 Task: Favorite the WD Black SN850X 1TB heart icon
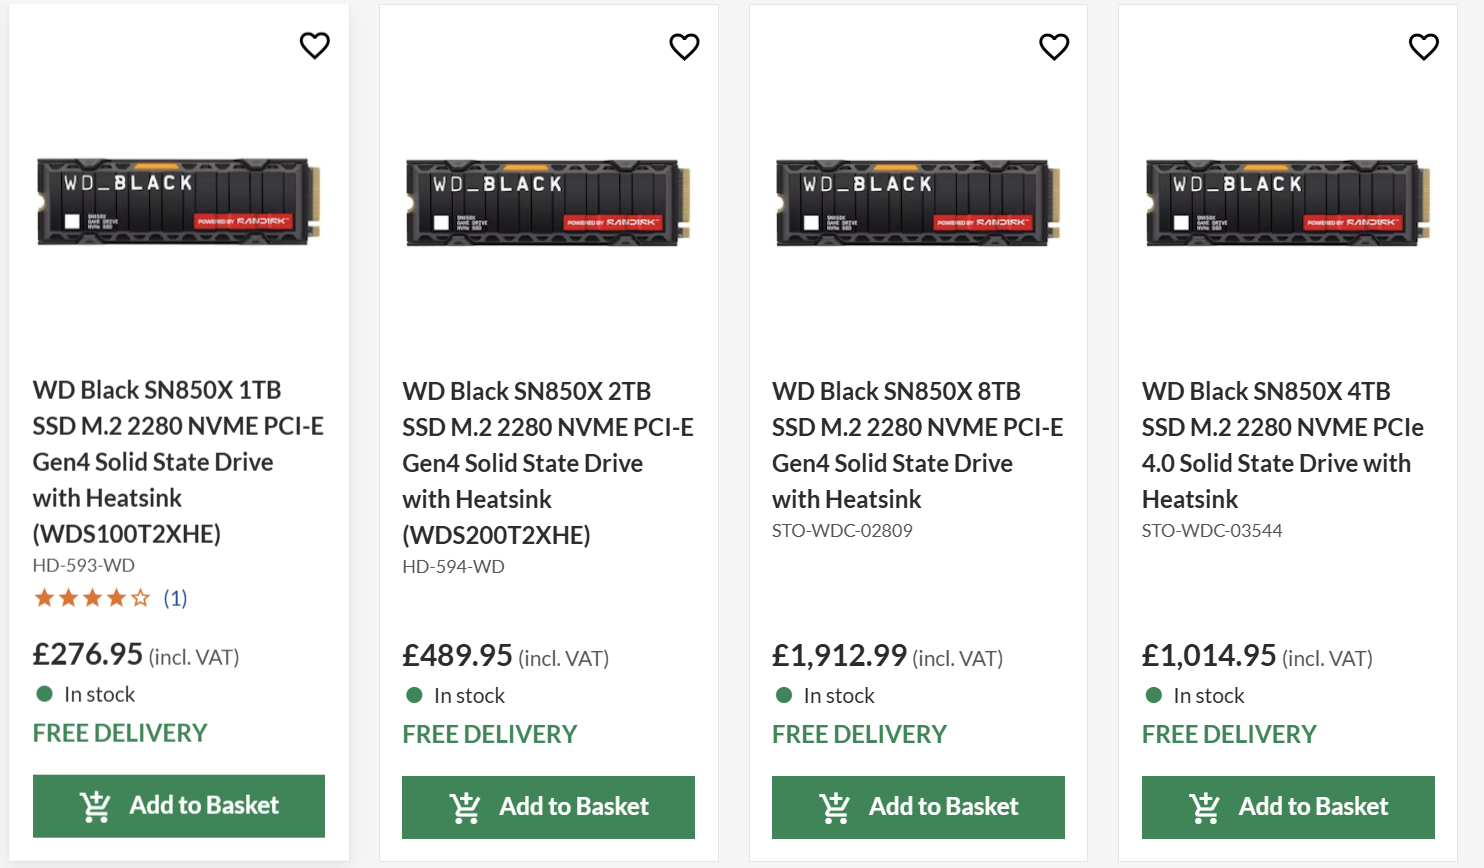point(314,45)
